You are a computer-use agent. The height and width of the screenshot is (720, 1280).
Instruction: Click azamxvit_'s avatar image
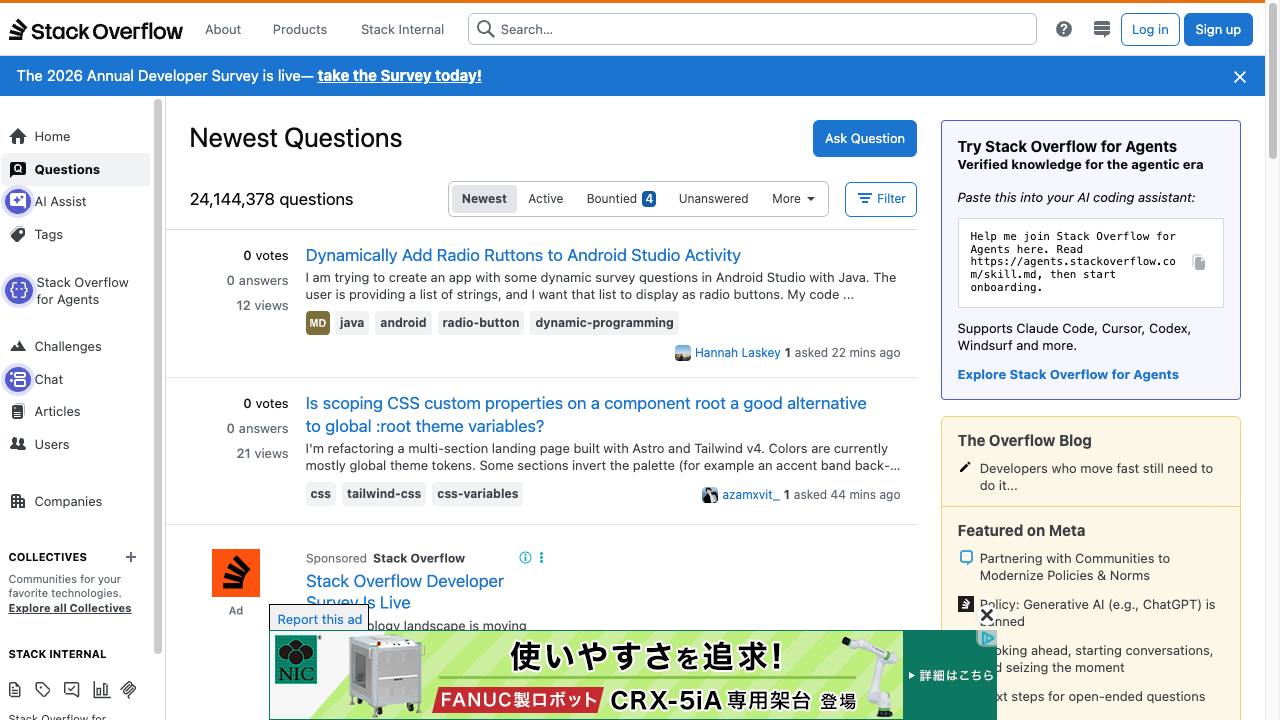pos(710,495)
